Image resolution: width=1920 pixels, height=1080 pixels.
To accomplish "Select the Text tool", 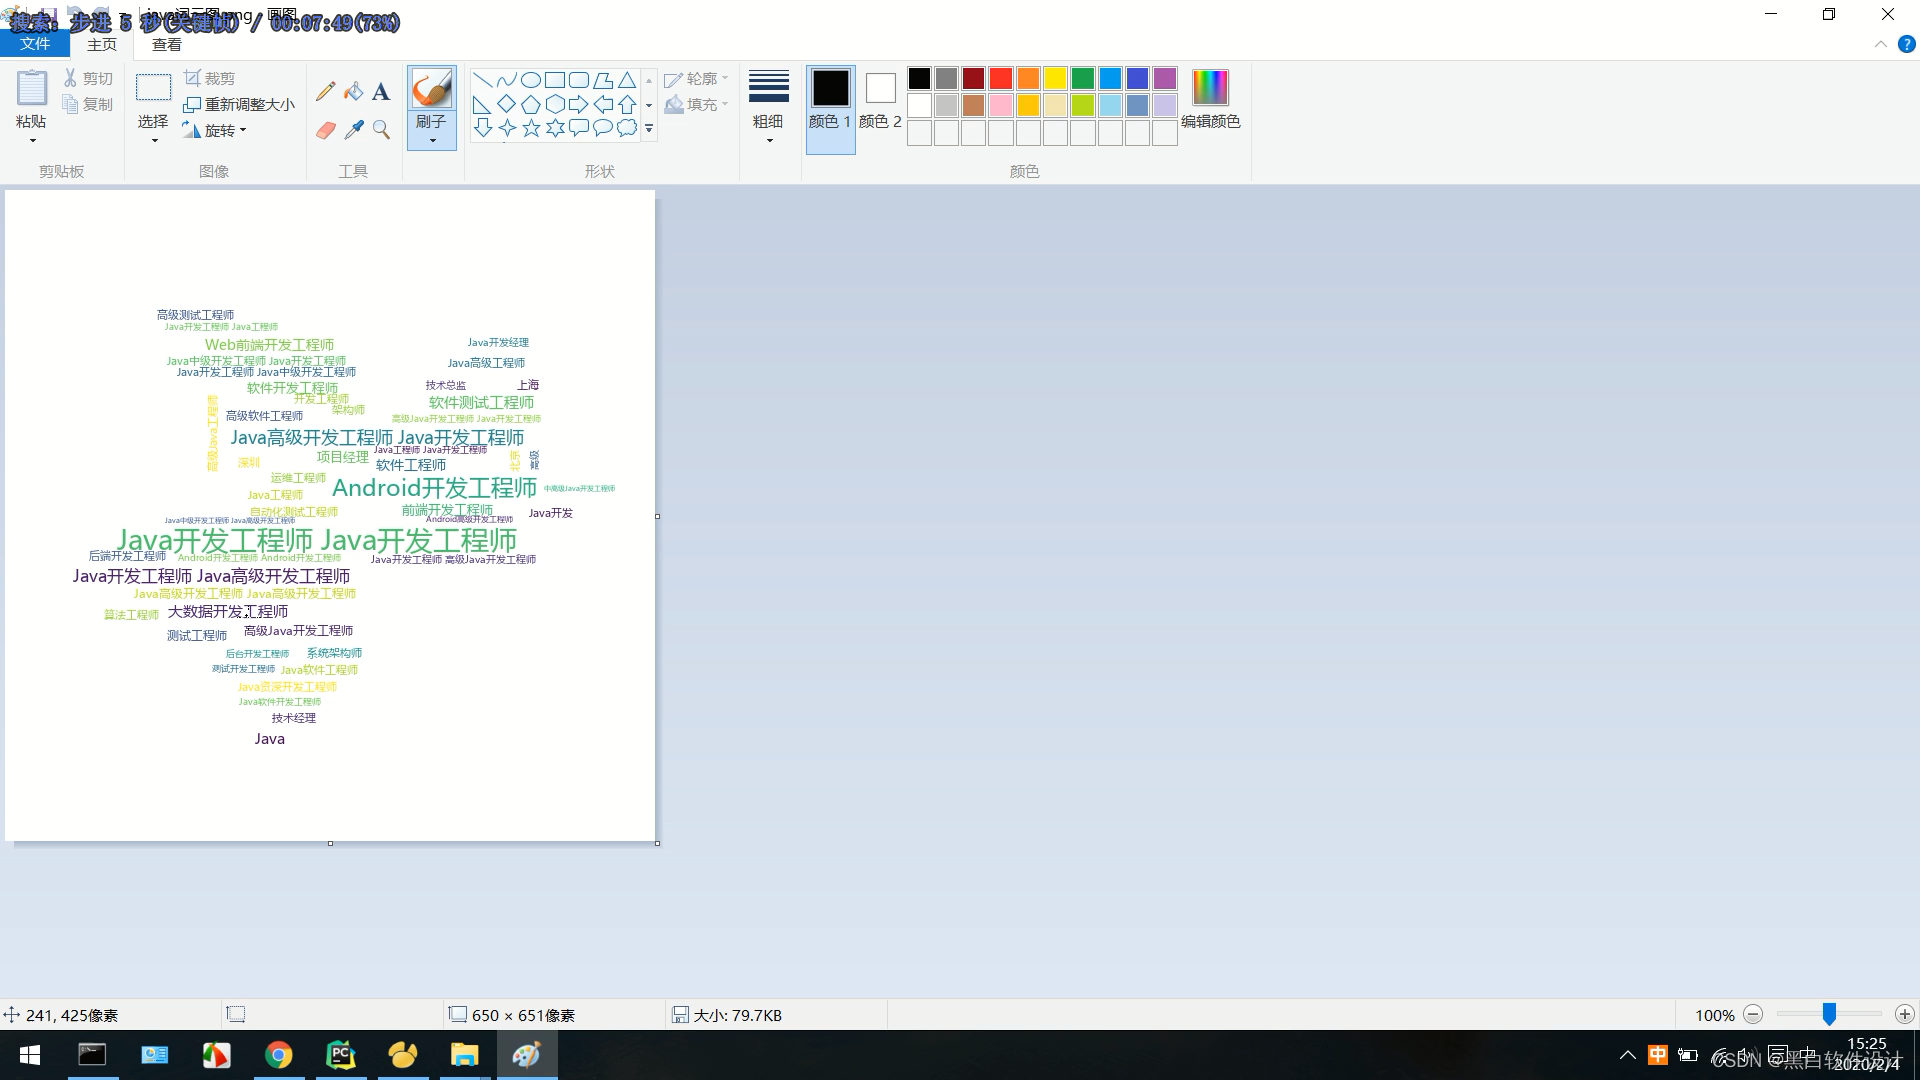I will [x=381, y=92].
